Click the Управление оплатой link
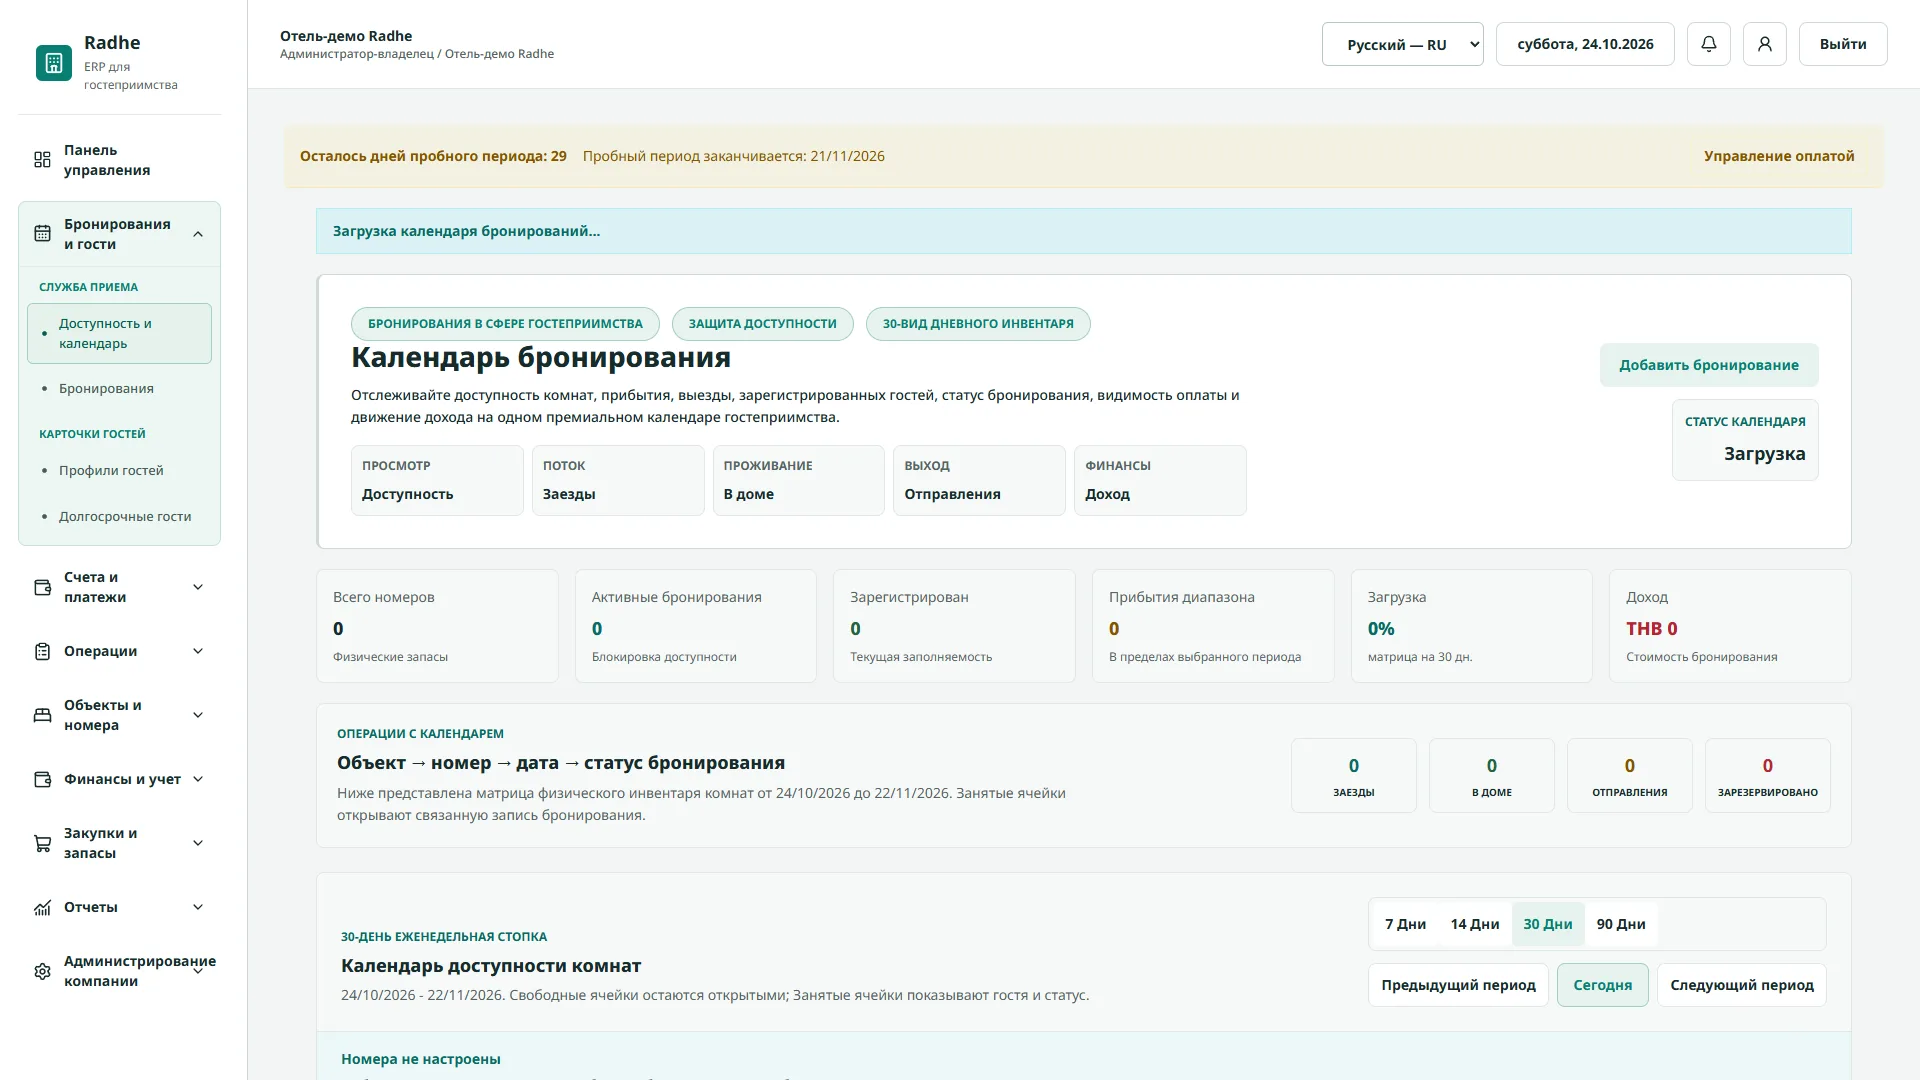 (x=1779, y=156)
